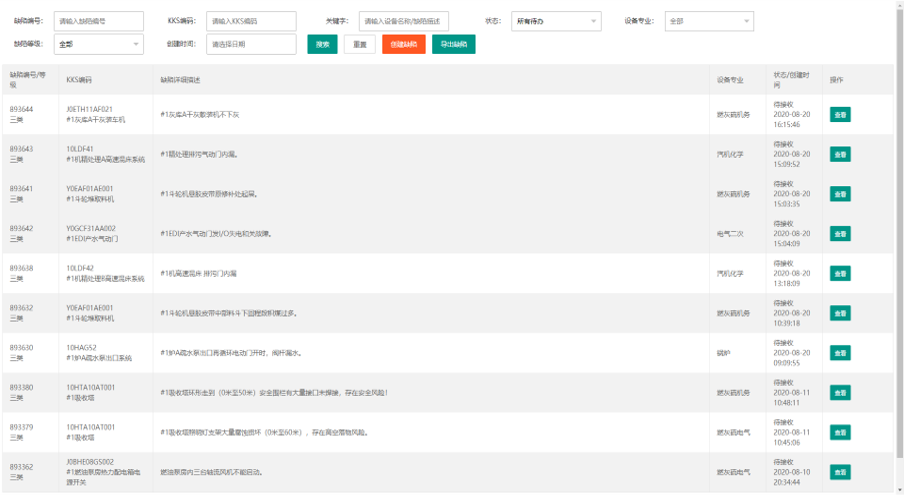Click the 关键字 keyword input field
The width and height of the screenshot is (904, 495).
[404, 21]
